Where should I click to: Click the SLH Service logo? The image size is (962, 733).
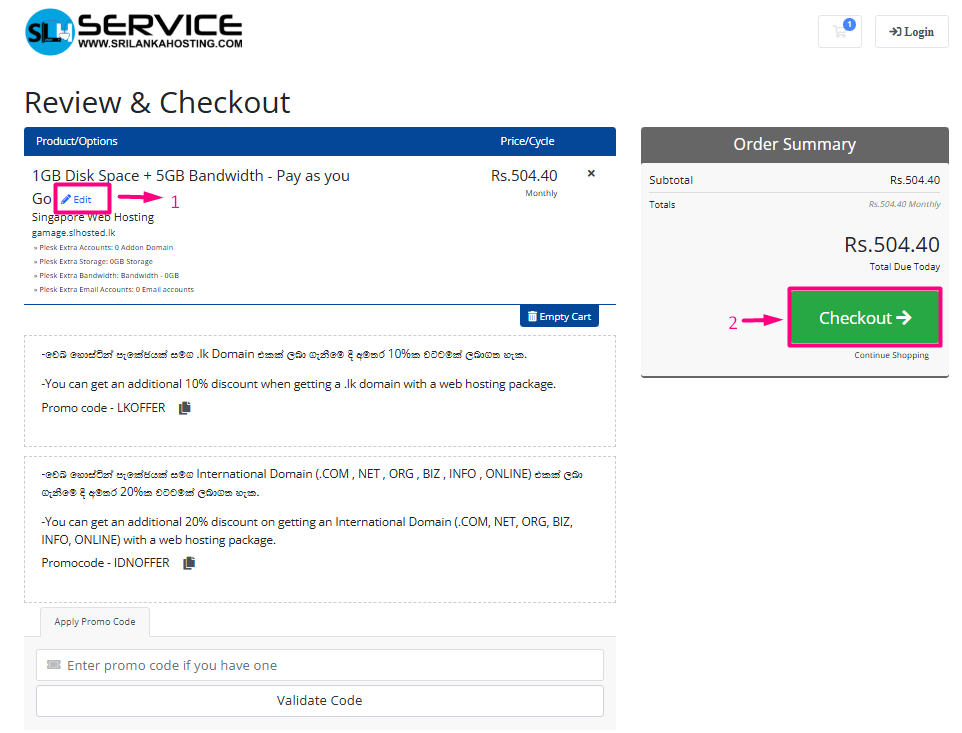(134, 31)
